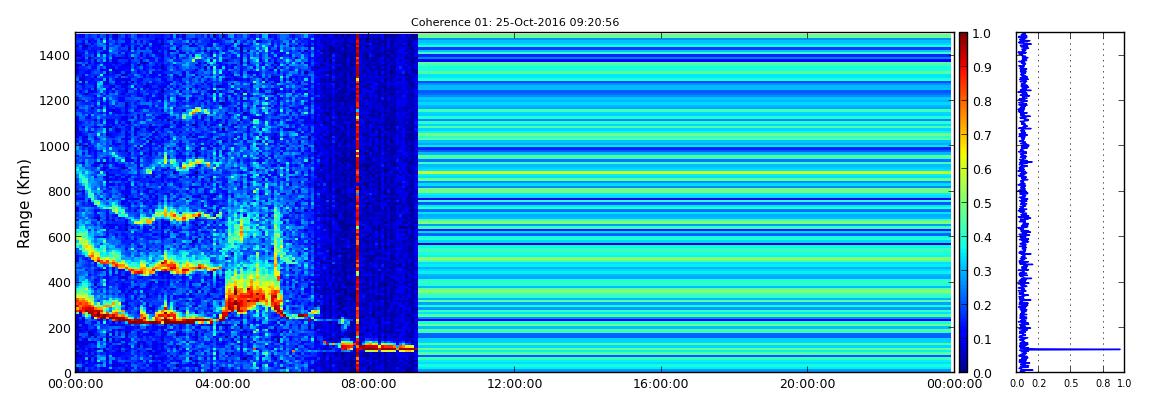
Task: Click the profile plot tick label '0.5'
Action: click(1071, 384)
